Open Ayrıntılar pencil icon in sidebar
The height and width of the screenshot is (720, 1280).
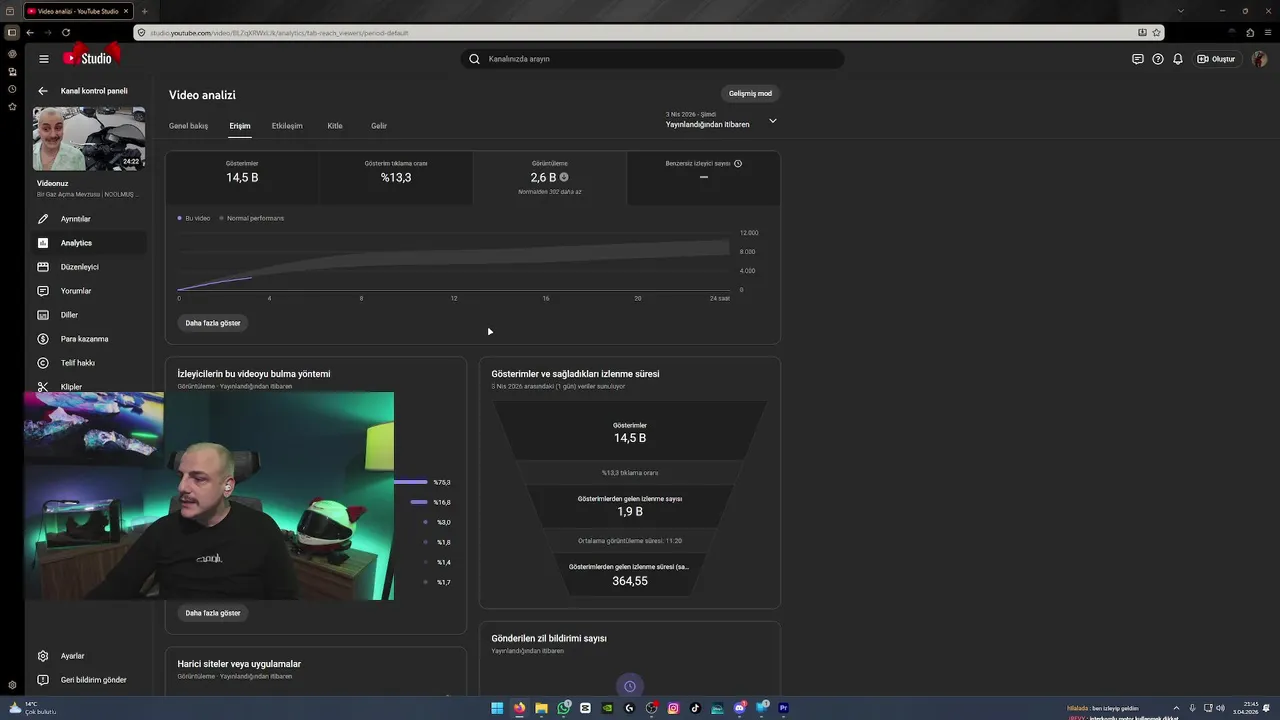click(43, 219)
